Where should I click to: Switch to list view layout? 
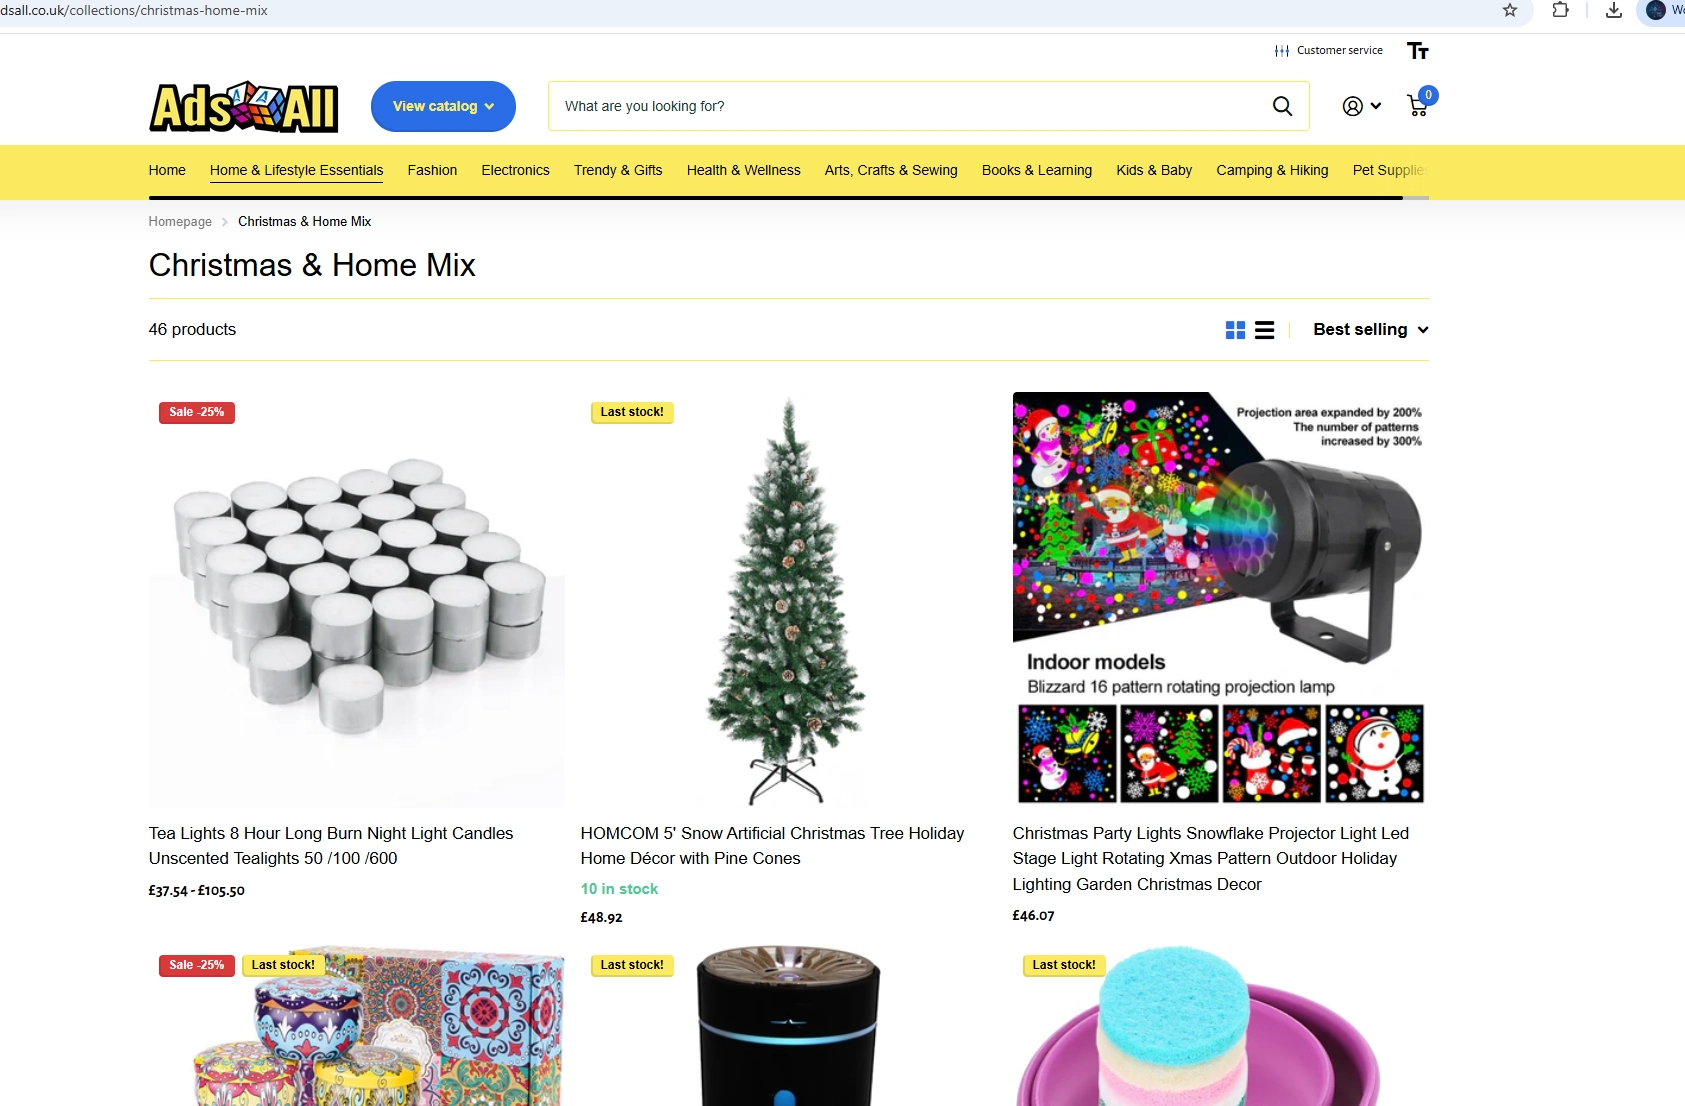pos(1265,330)
